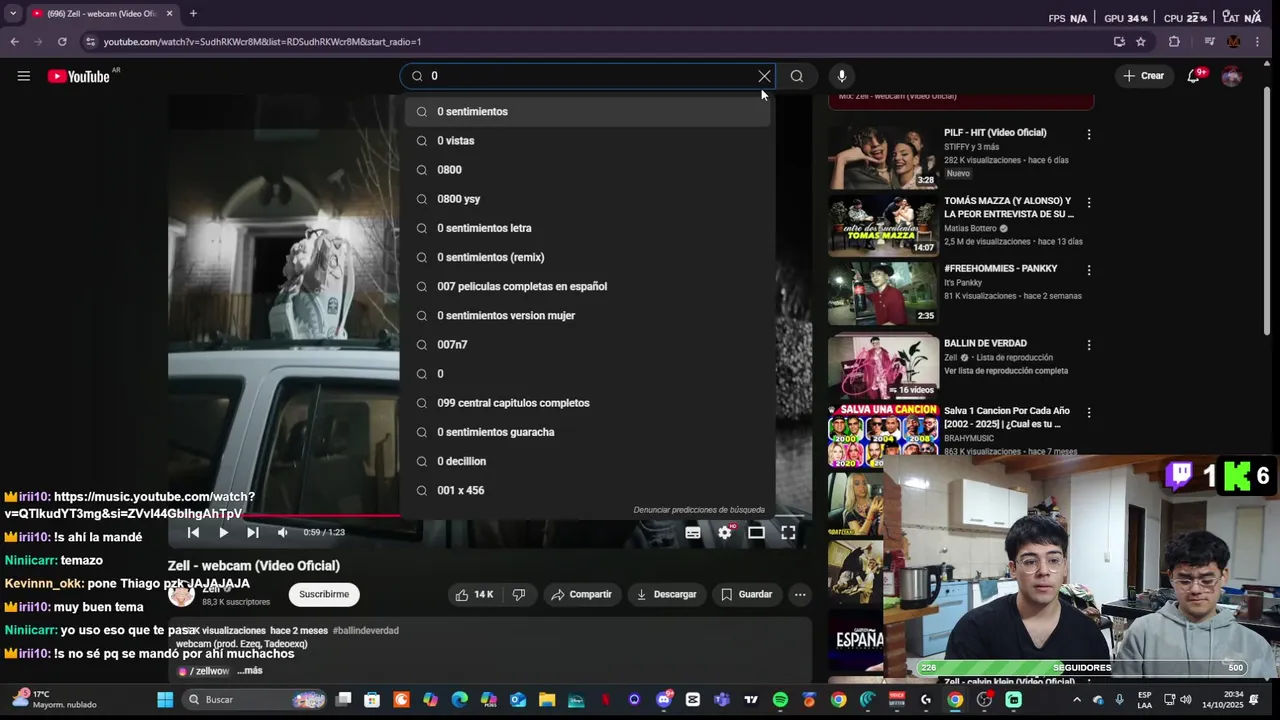
Task: Click the magnifier search submit button
Action: pos(797,76)
